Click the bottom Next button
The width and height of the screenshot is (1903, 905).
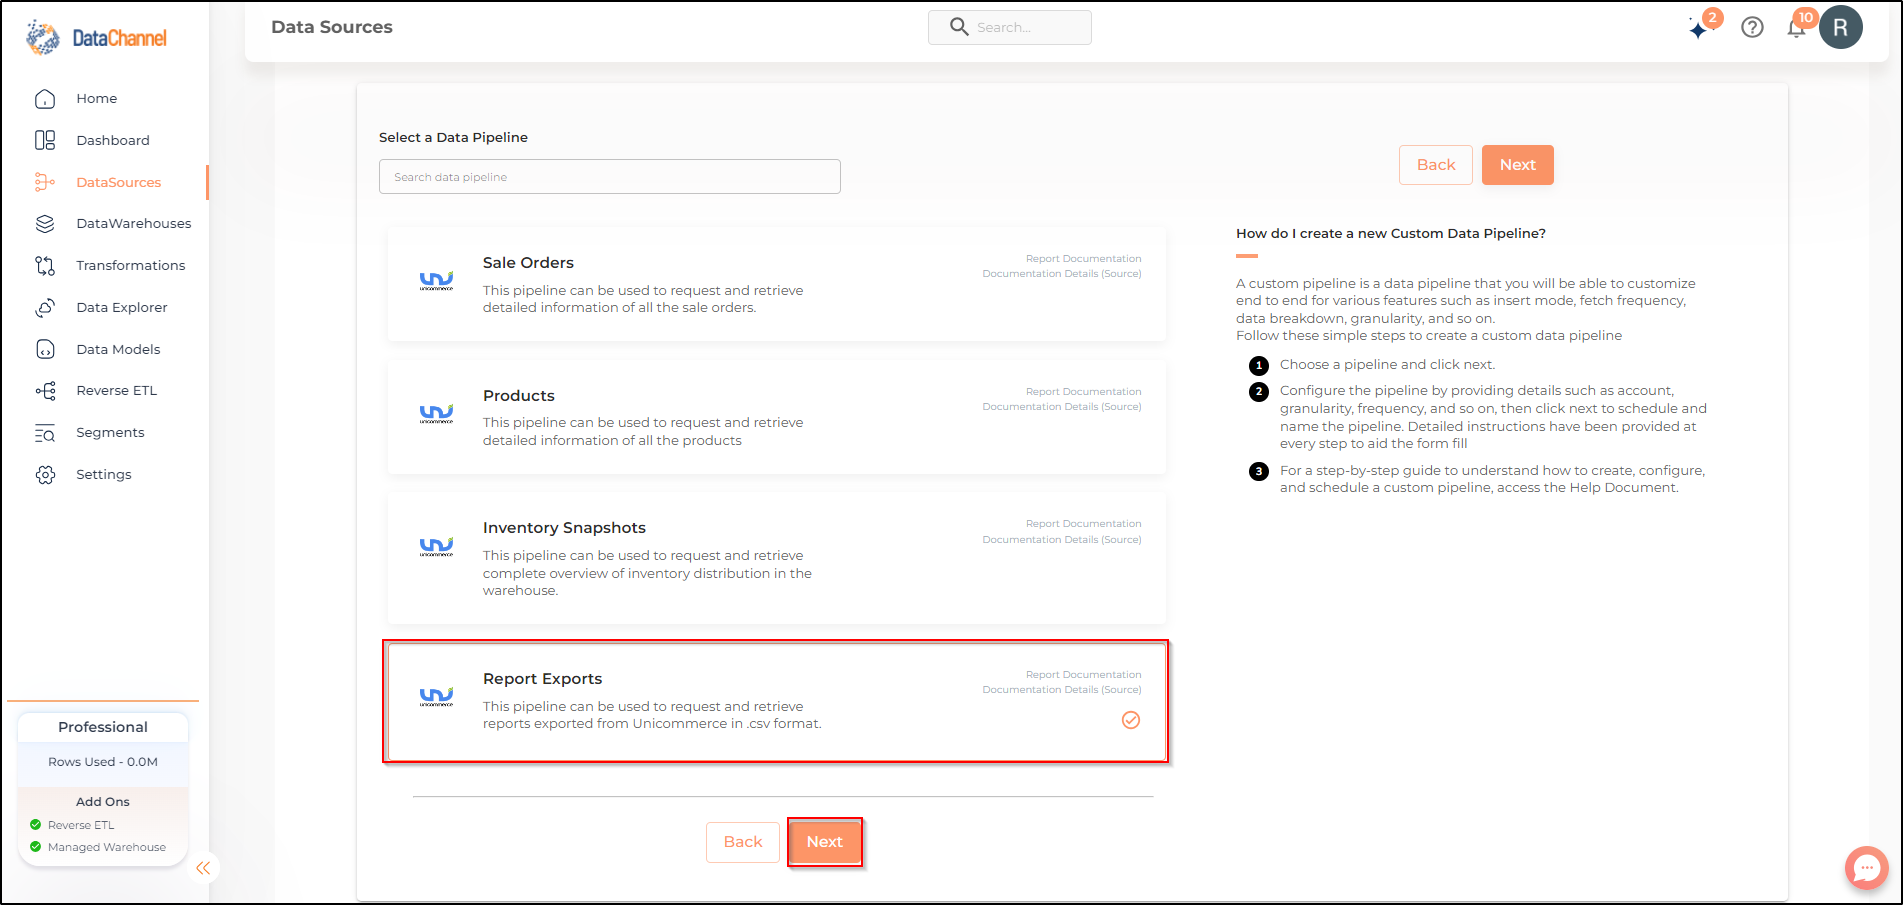tap(825, 842)
